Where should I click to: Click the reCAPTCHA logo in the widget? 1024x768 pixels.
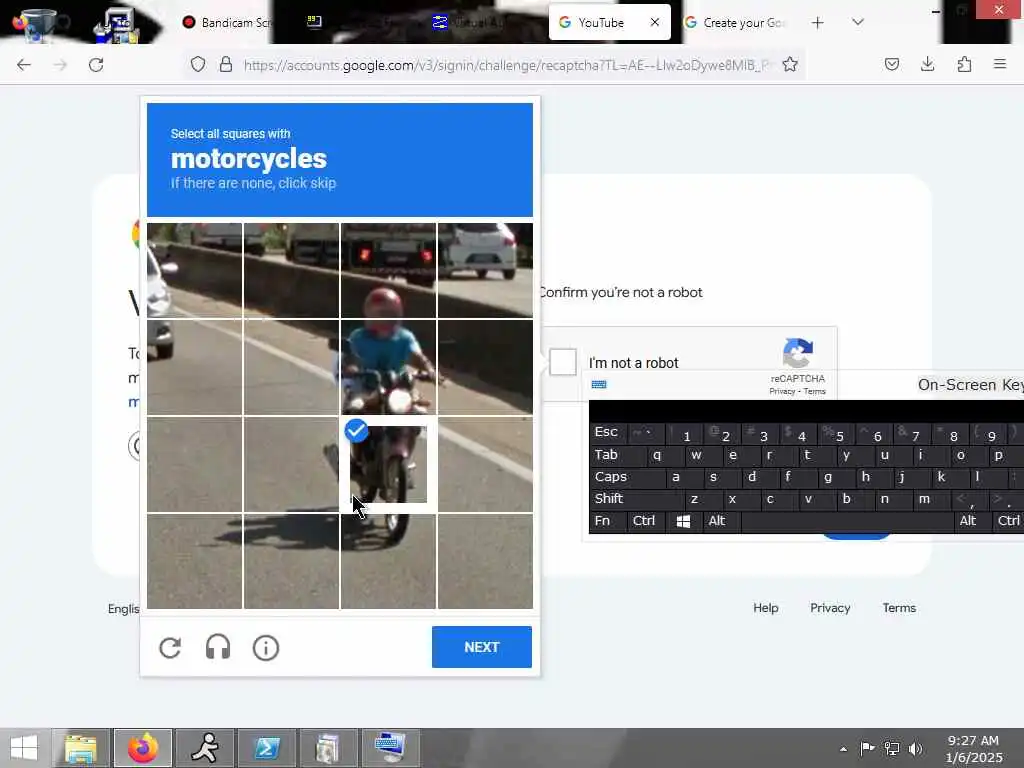(797, 353)
